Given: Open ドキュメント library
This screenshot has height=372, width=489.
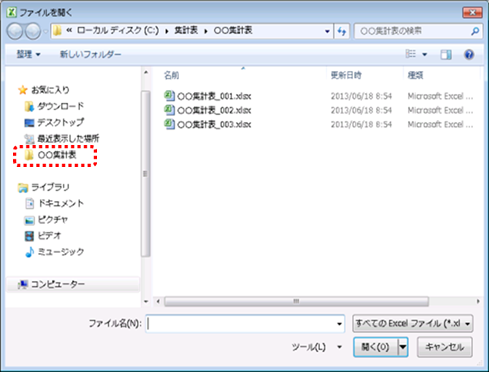Looking at the screenshot, I should [x=61, y=203].
